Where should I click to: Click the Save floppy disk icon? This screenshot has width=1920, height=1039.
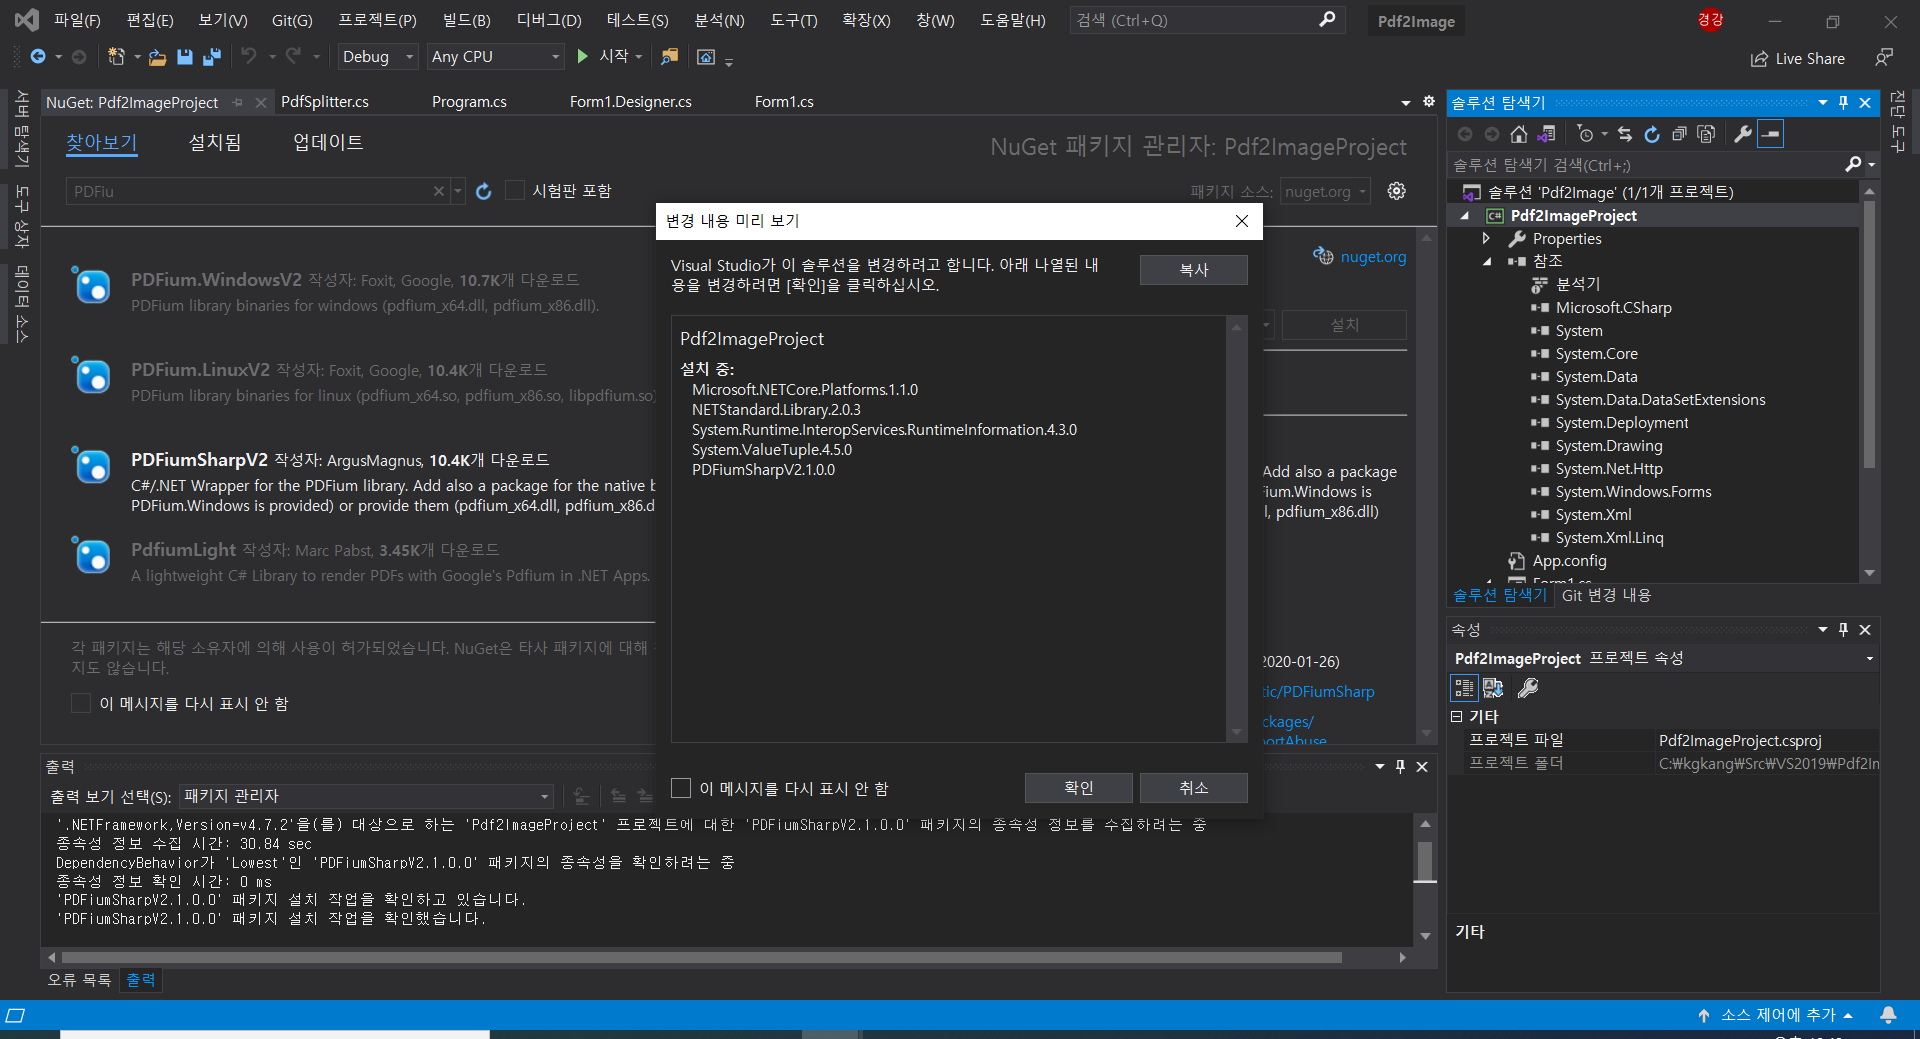click(184, 57)
